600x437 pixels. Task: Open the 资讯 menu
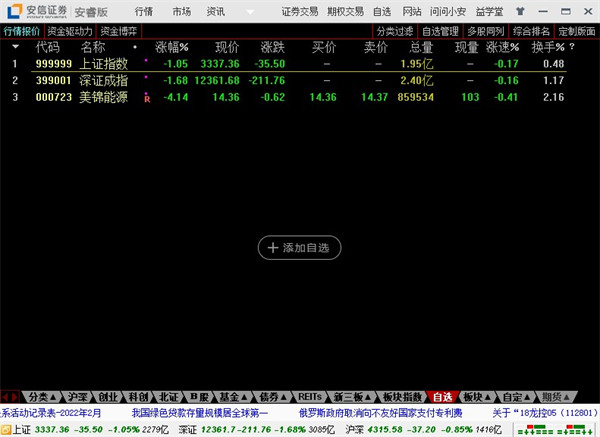tap(216, 12)
